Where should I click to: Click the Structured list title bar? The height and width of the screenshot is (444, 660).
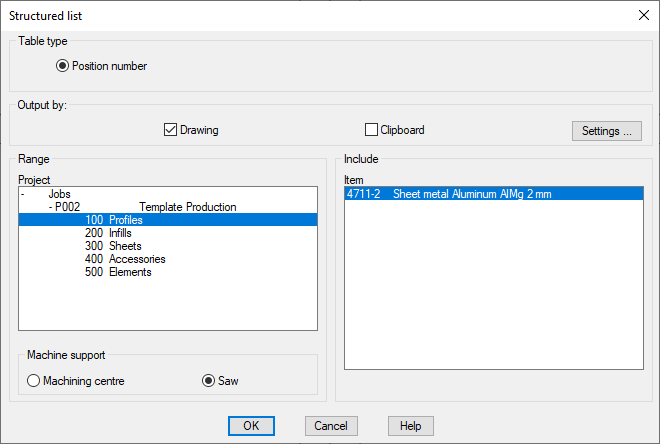(300, 15)
